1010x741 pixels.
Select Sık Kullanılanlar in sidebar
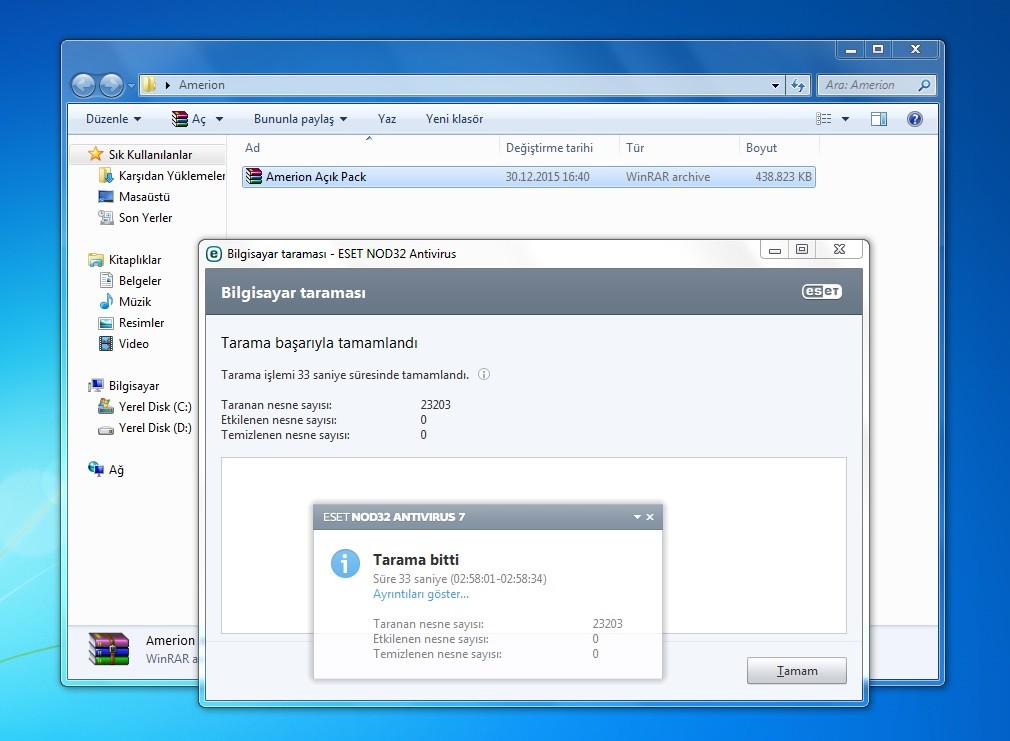pos(150,155)
